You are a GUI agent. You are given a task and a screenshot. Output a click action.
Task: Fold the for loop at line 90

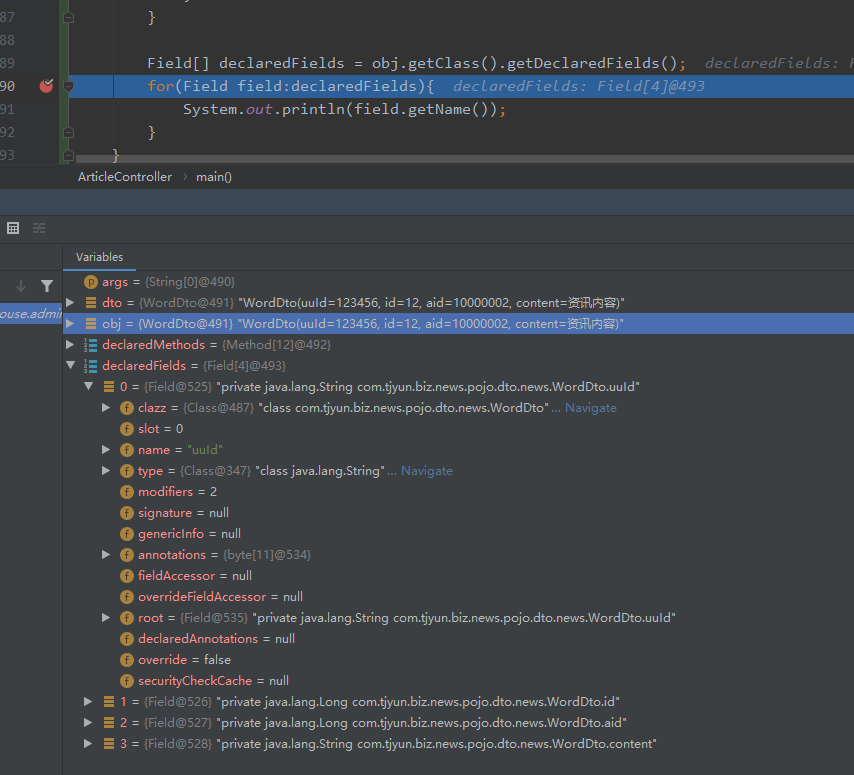point(69,86)
